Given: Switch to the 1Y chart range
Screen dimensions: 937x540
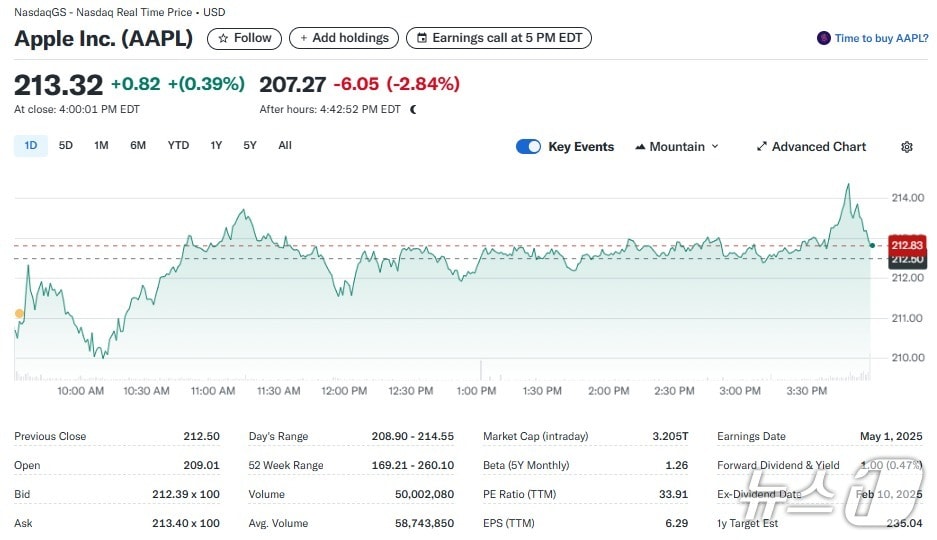Looking at the screenshot, I should [x=216, y=146].
